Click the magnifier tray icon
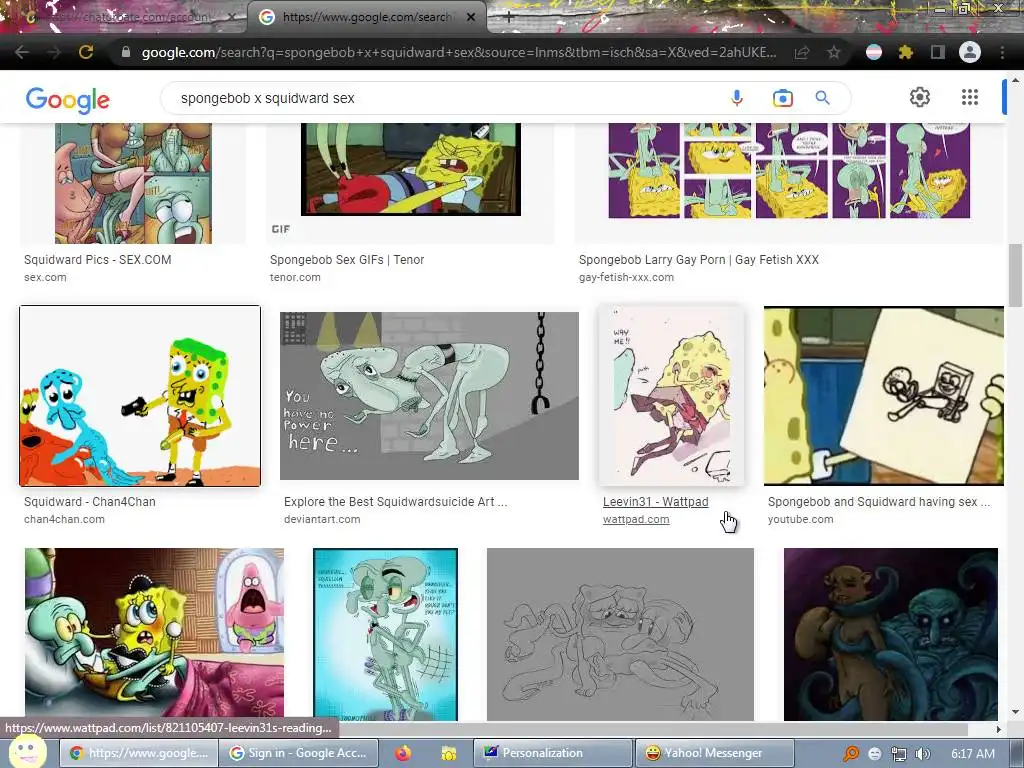1024x768 pixels. click(850, 754)
